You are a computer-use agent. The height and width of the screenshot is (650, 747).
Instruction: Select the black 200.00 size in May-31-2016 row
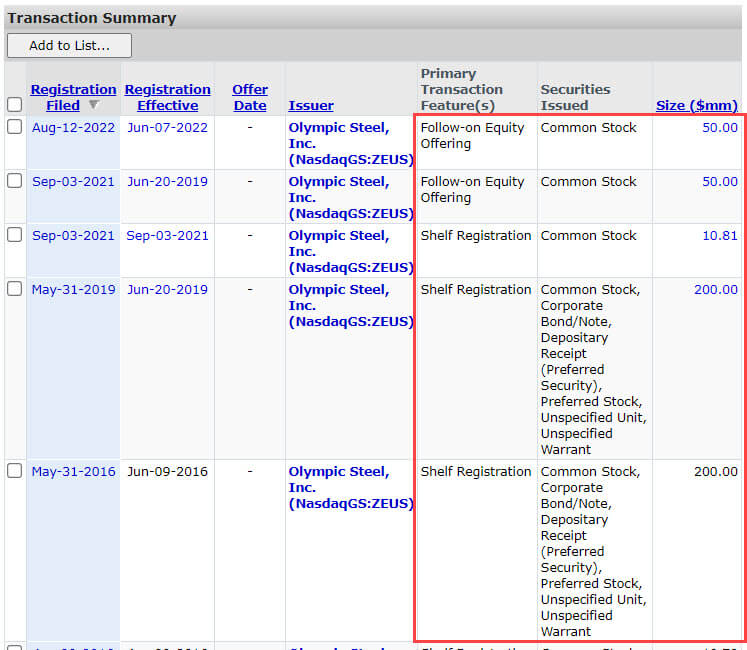716,471
